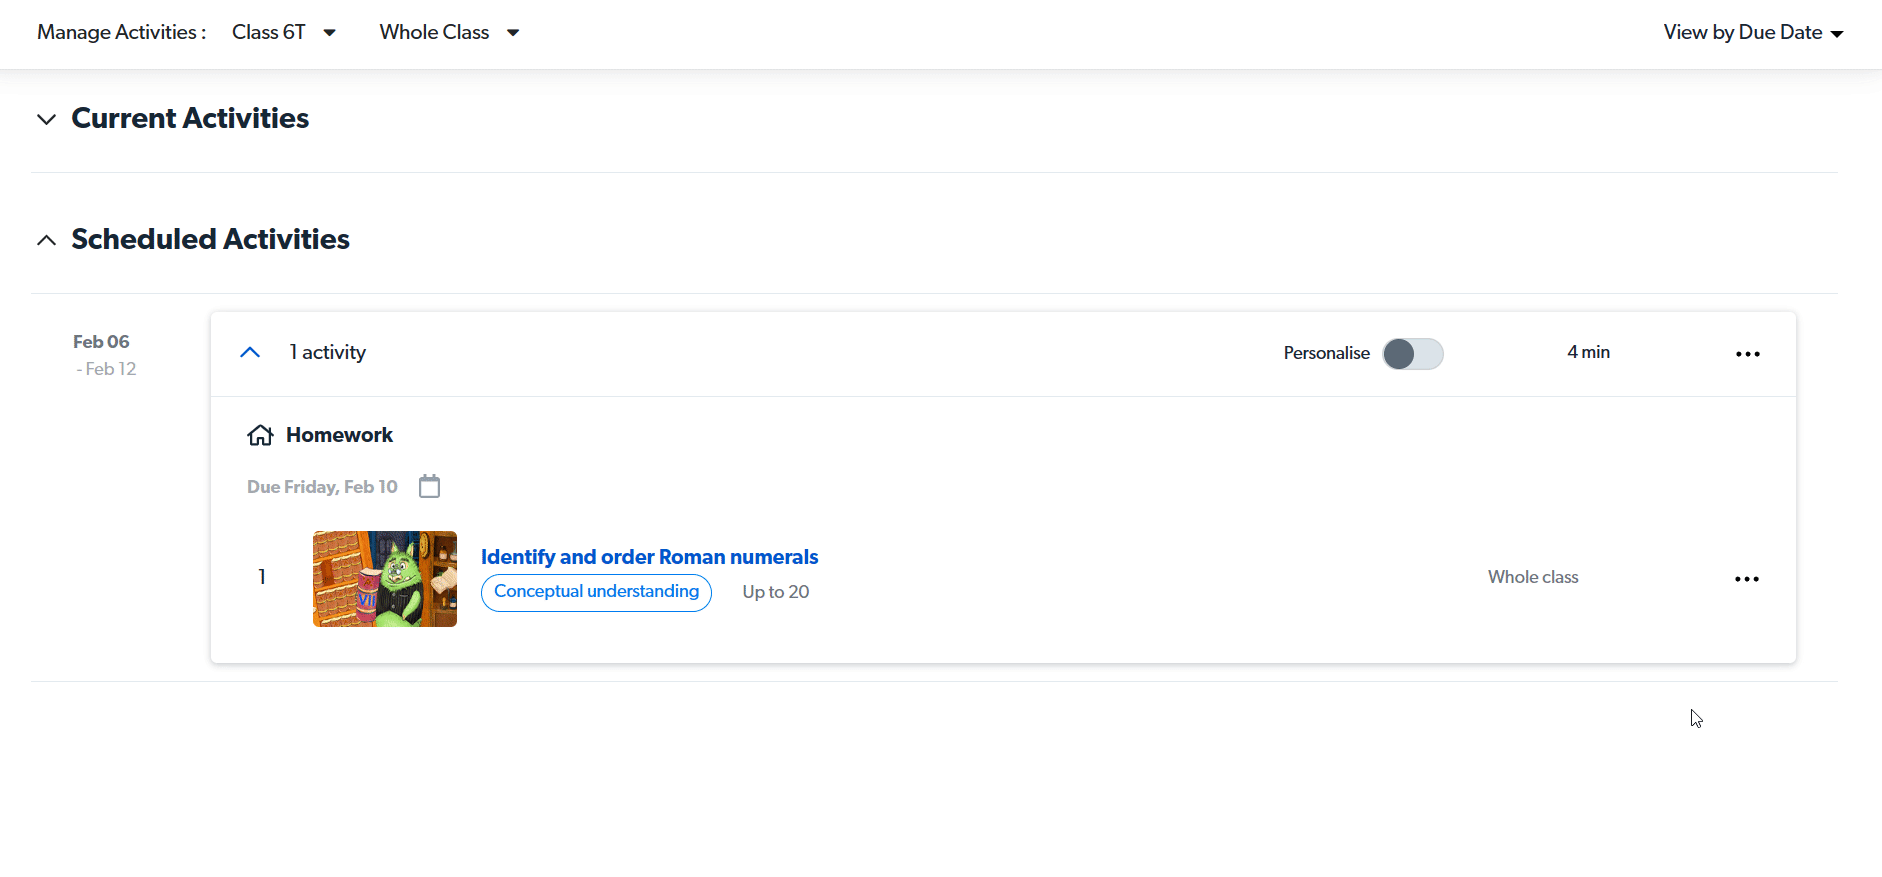
Task: Click the Conceptual understanding tag
Action: [x=596, y=592]
